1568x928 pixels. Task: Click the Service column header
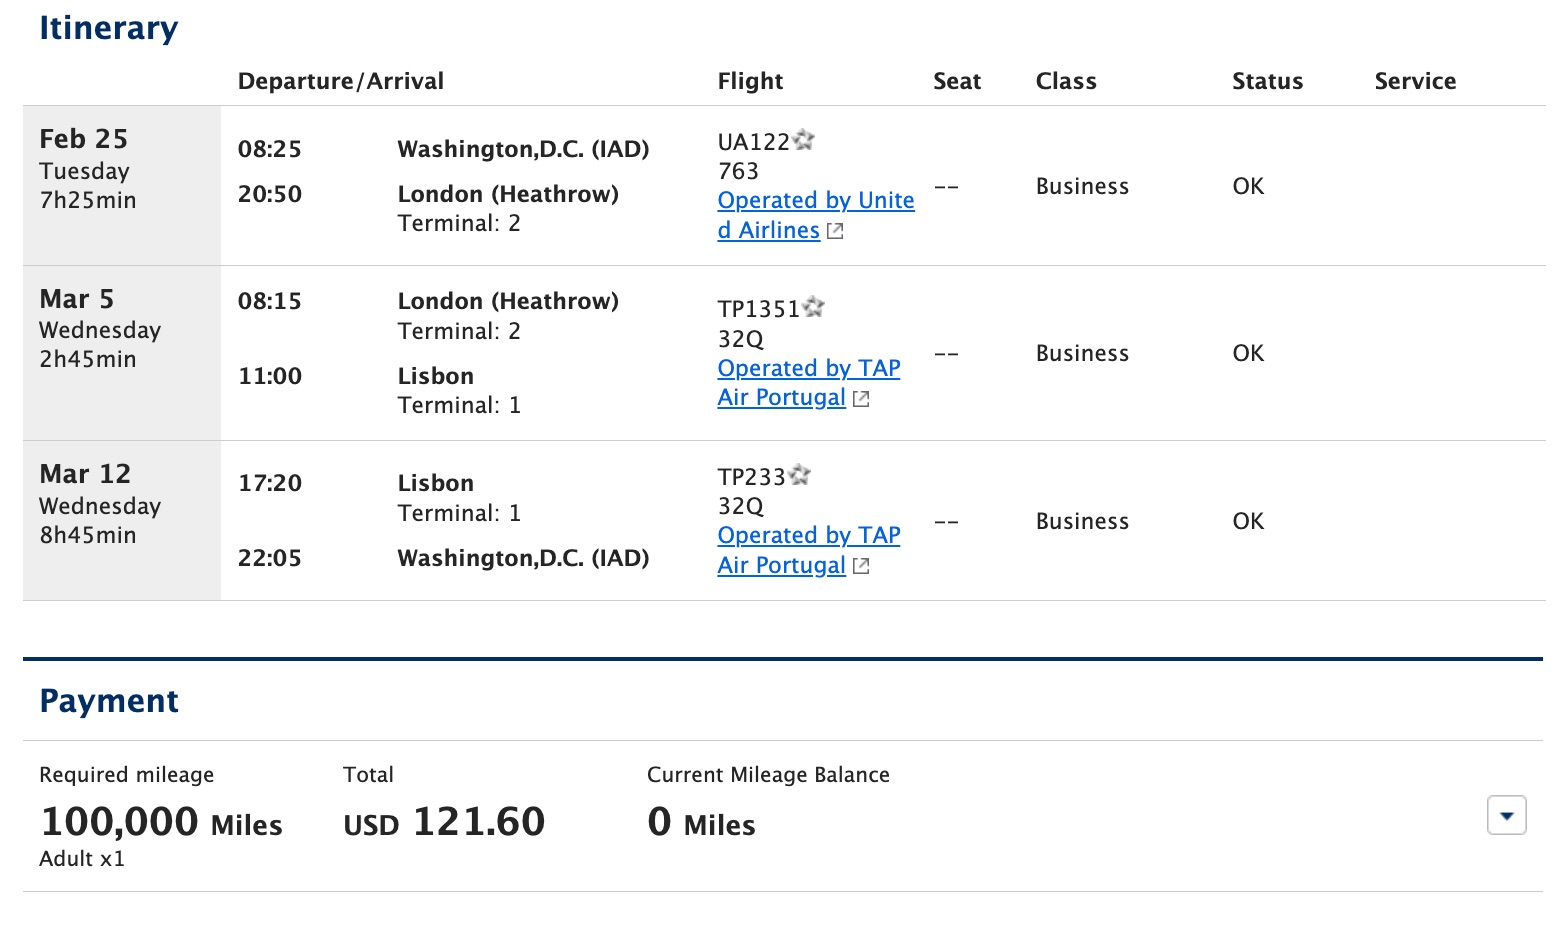point(1414,81)
